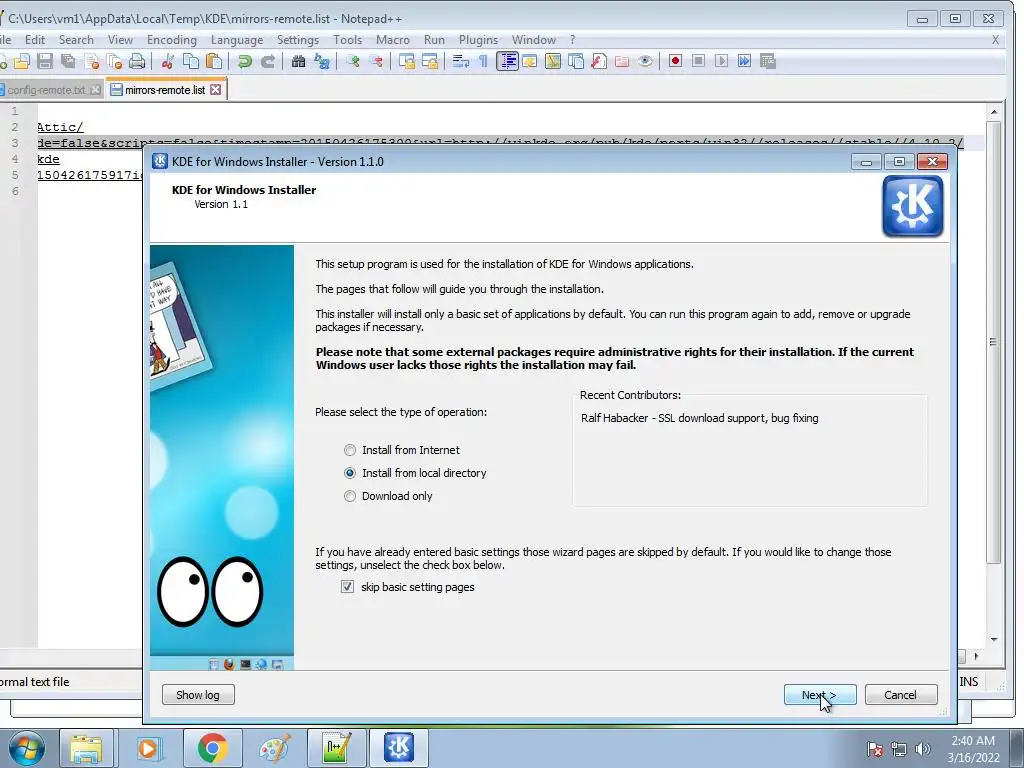This screenshot has height=768, width=1024.
Task: Open the Windows Start button
Action: tap(26, 748)
